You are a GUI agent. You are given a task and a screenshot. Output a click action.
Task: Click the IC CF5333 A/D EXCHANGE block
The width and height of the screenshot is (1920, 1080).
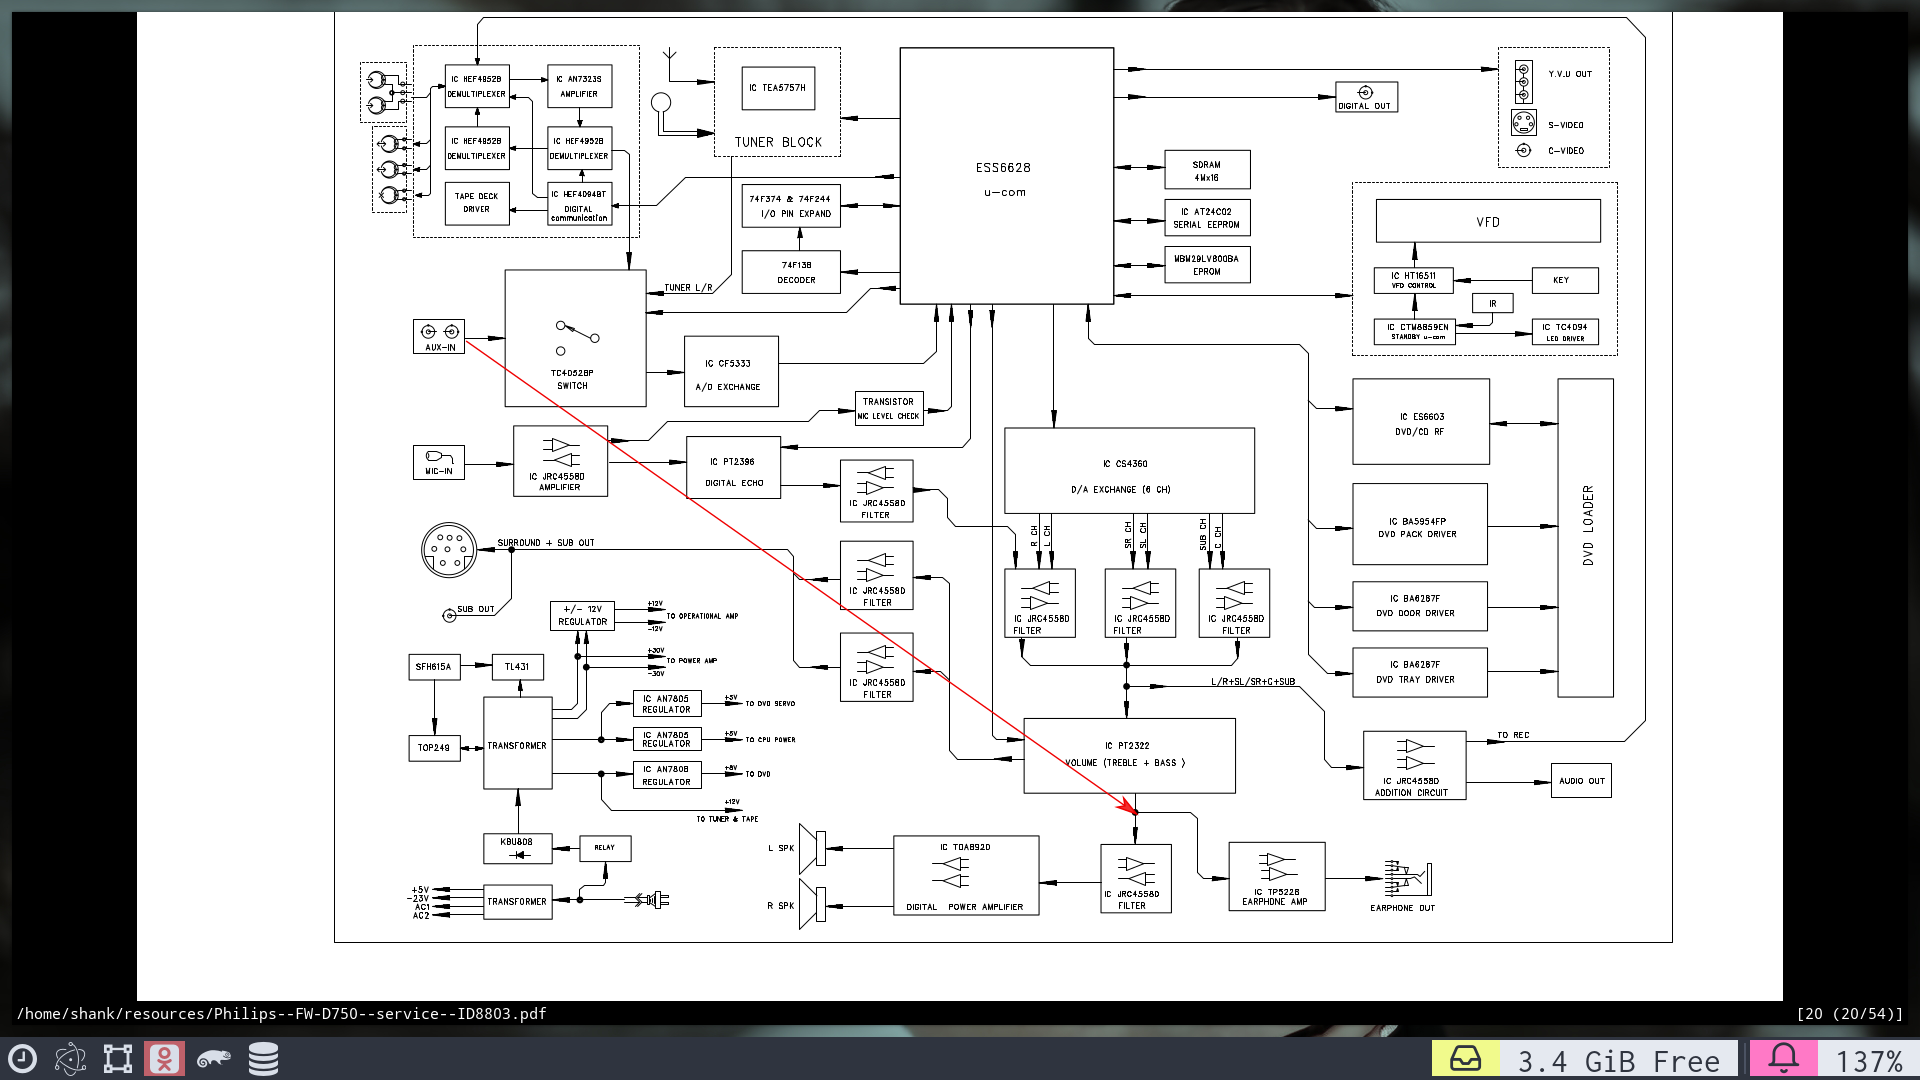[x=731, y=372]
